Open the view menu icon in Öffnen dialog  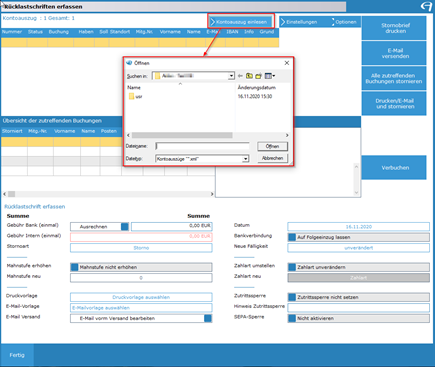pos(270,76)
